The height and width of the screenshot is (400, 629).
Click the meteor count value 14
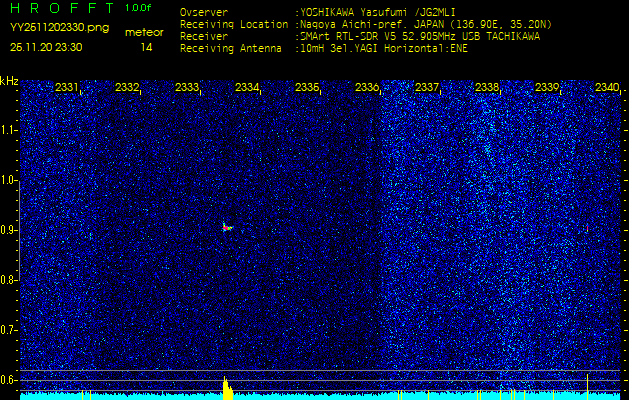(146, 48)
